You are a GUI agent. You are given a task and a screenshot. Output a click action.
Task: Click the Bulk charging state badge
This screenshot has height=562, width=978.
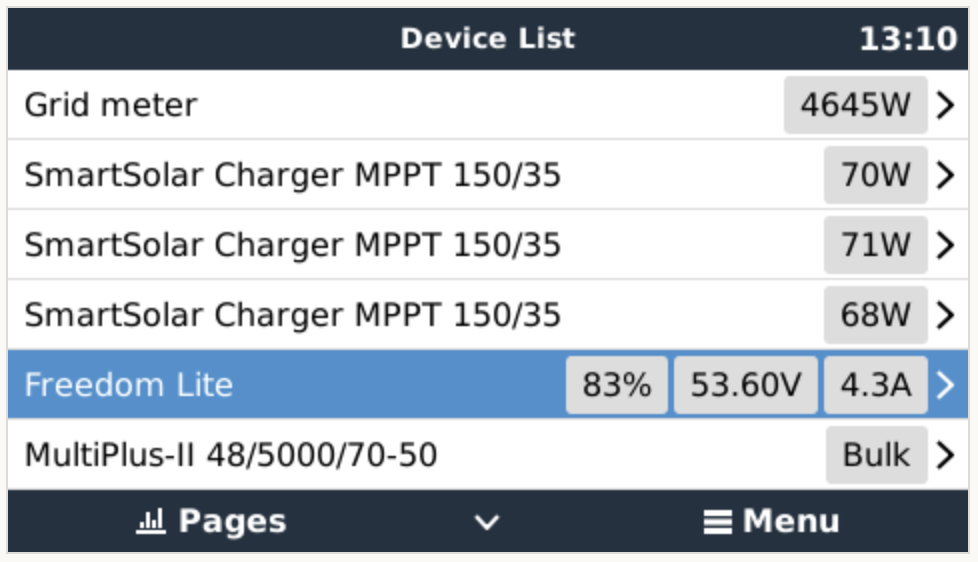876,455
